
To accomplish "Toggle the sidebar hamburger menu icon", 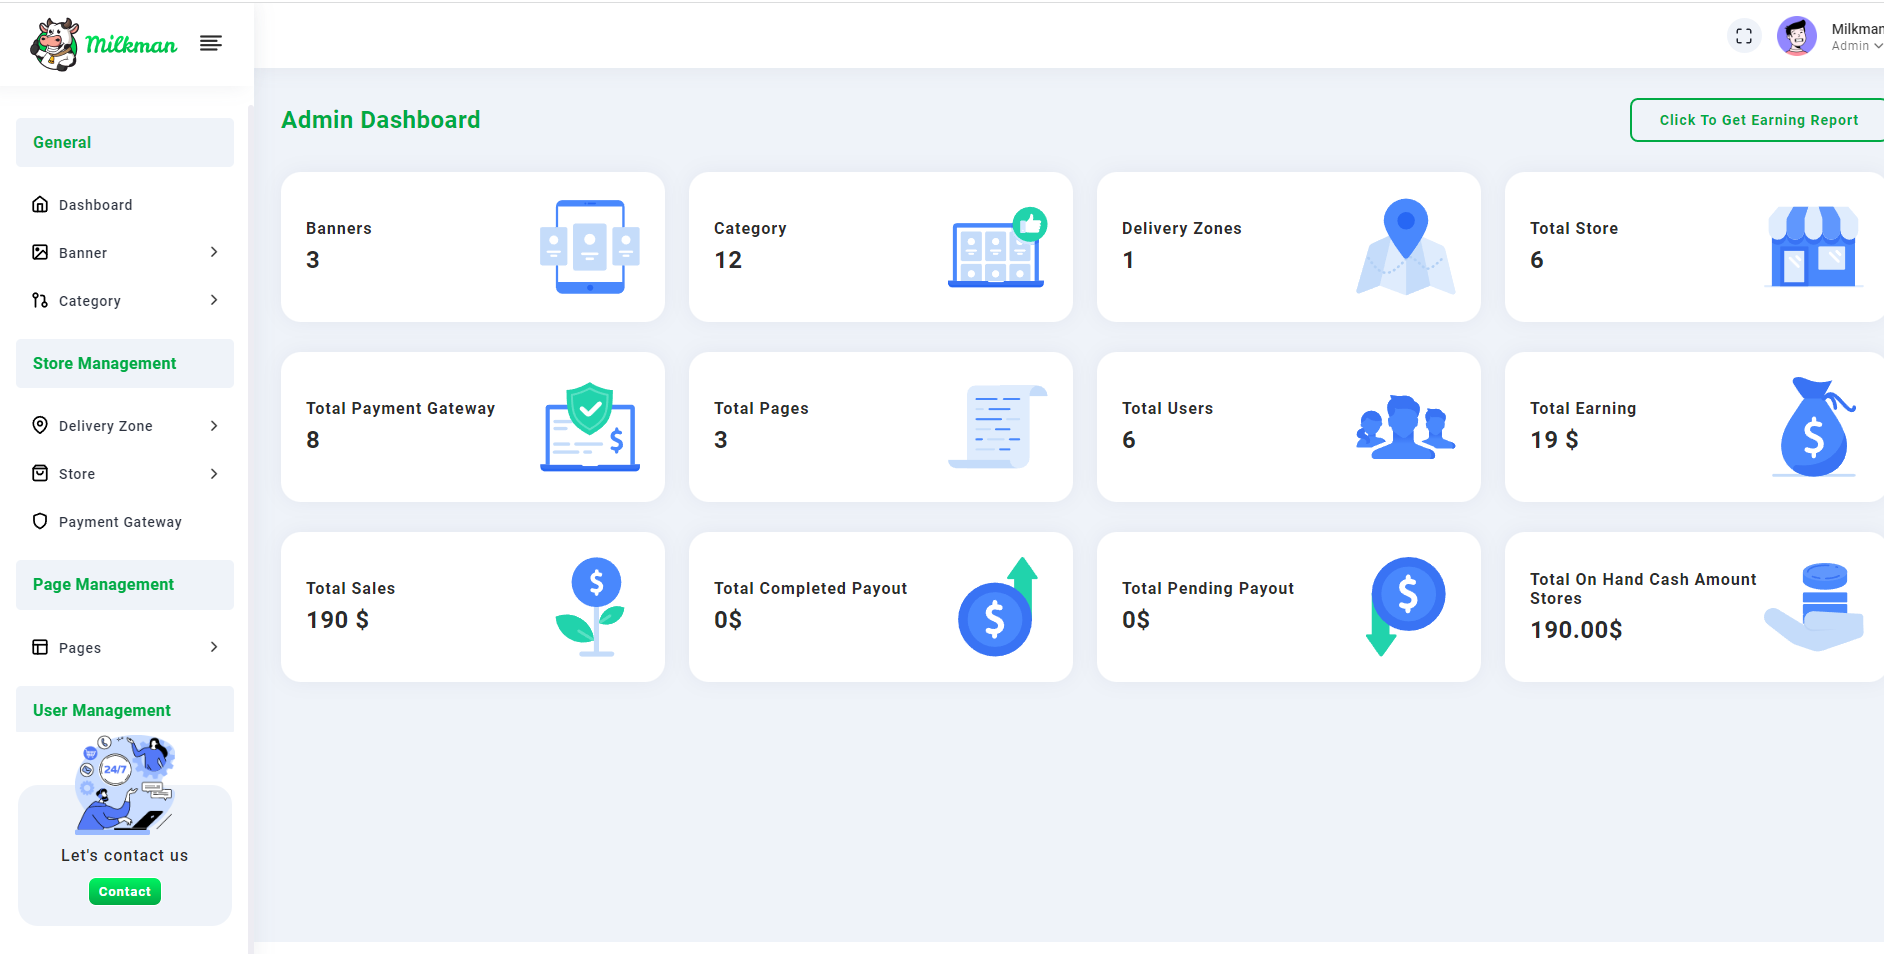I will click(210, 43).
